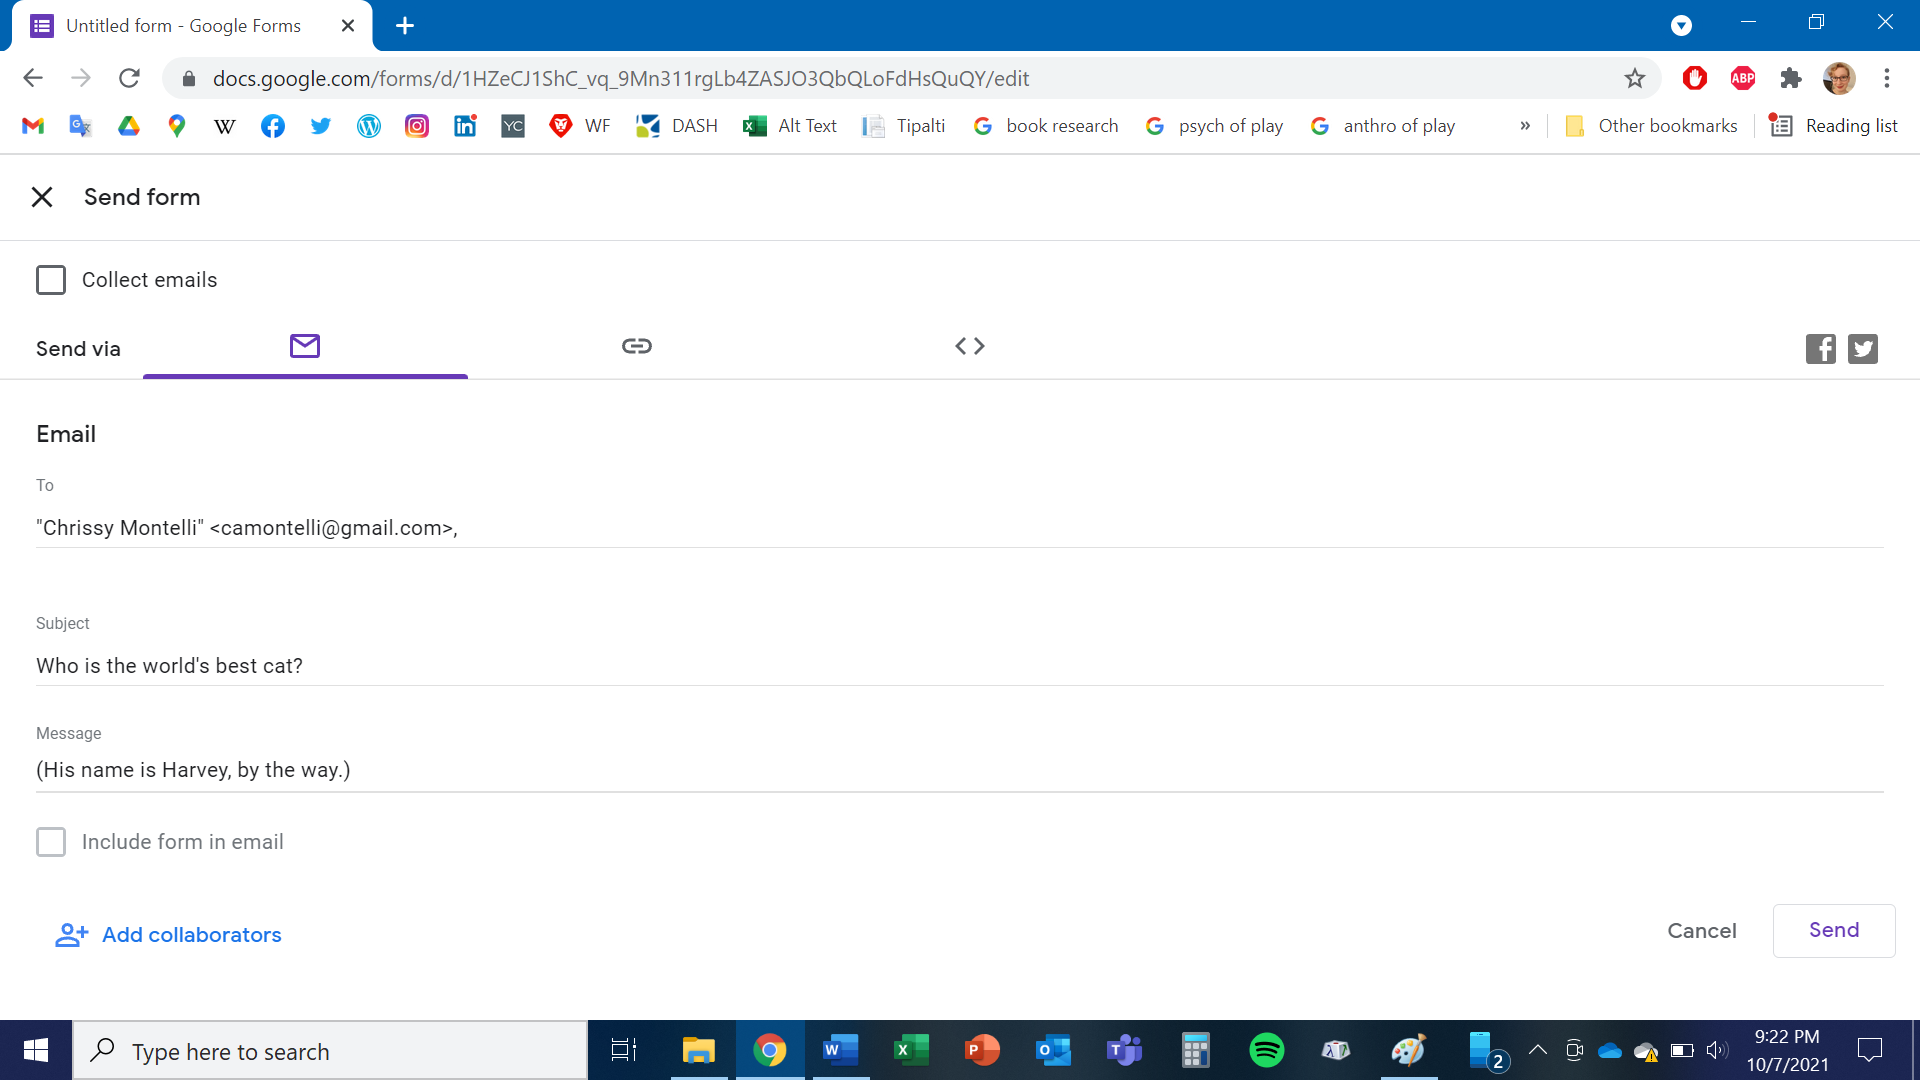Toggle Collect emails checkbox
This screenshot has width=1920, height=1080.
coord(49,280)
